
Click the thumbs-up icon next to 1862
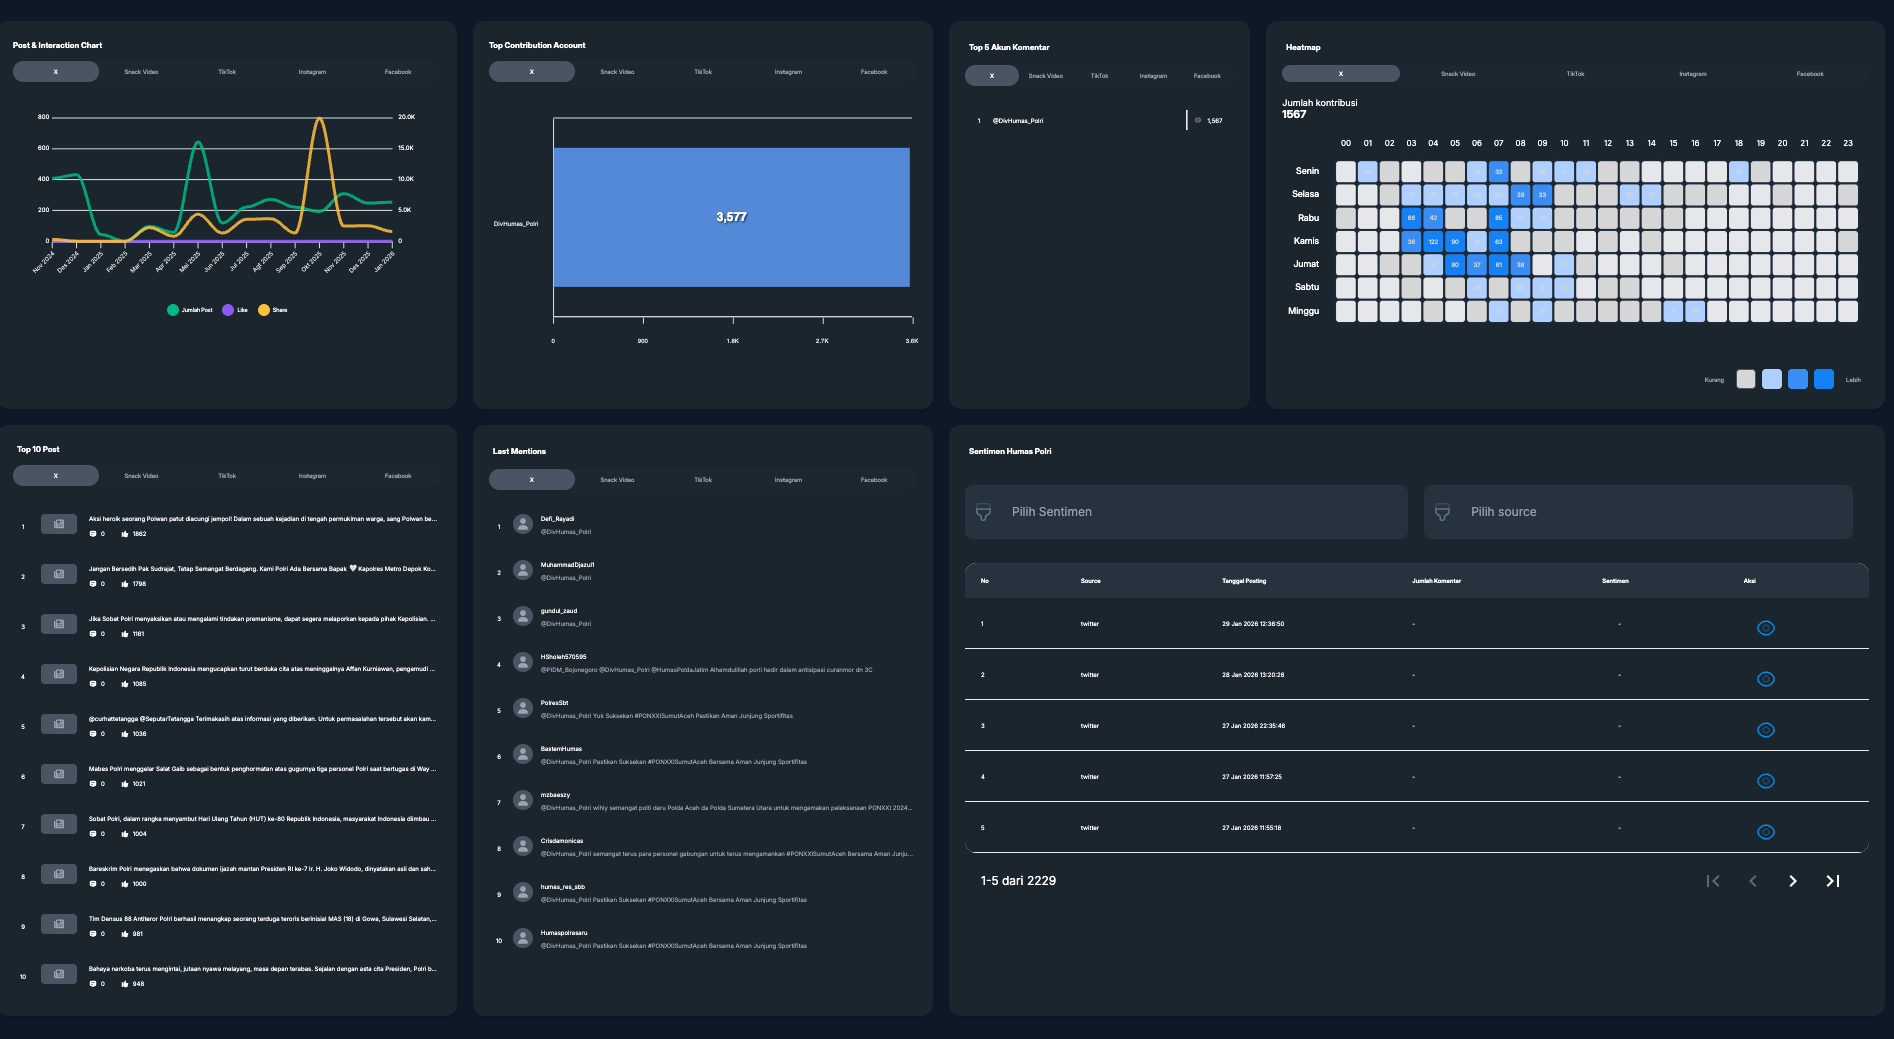click(x=123, y=533)
